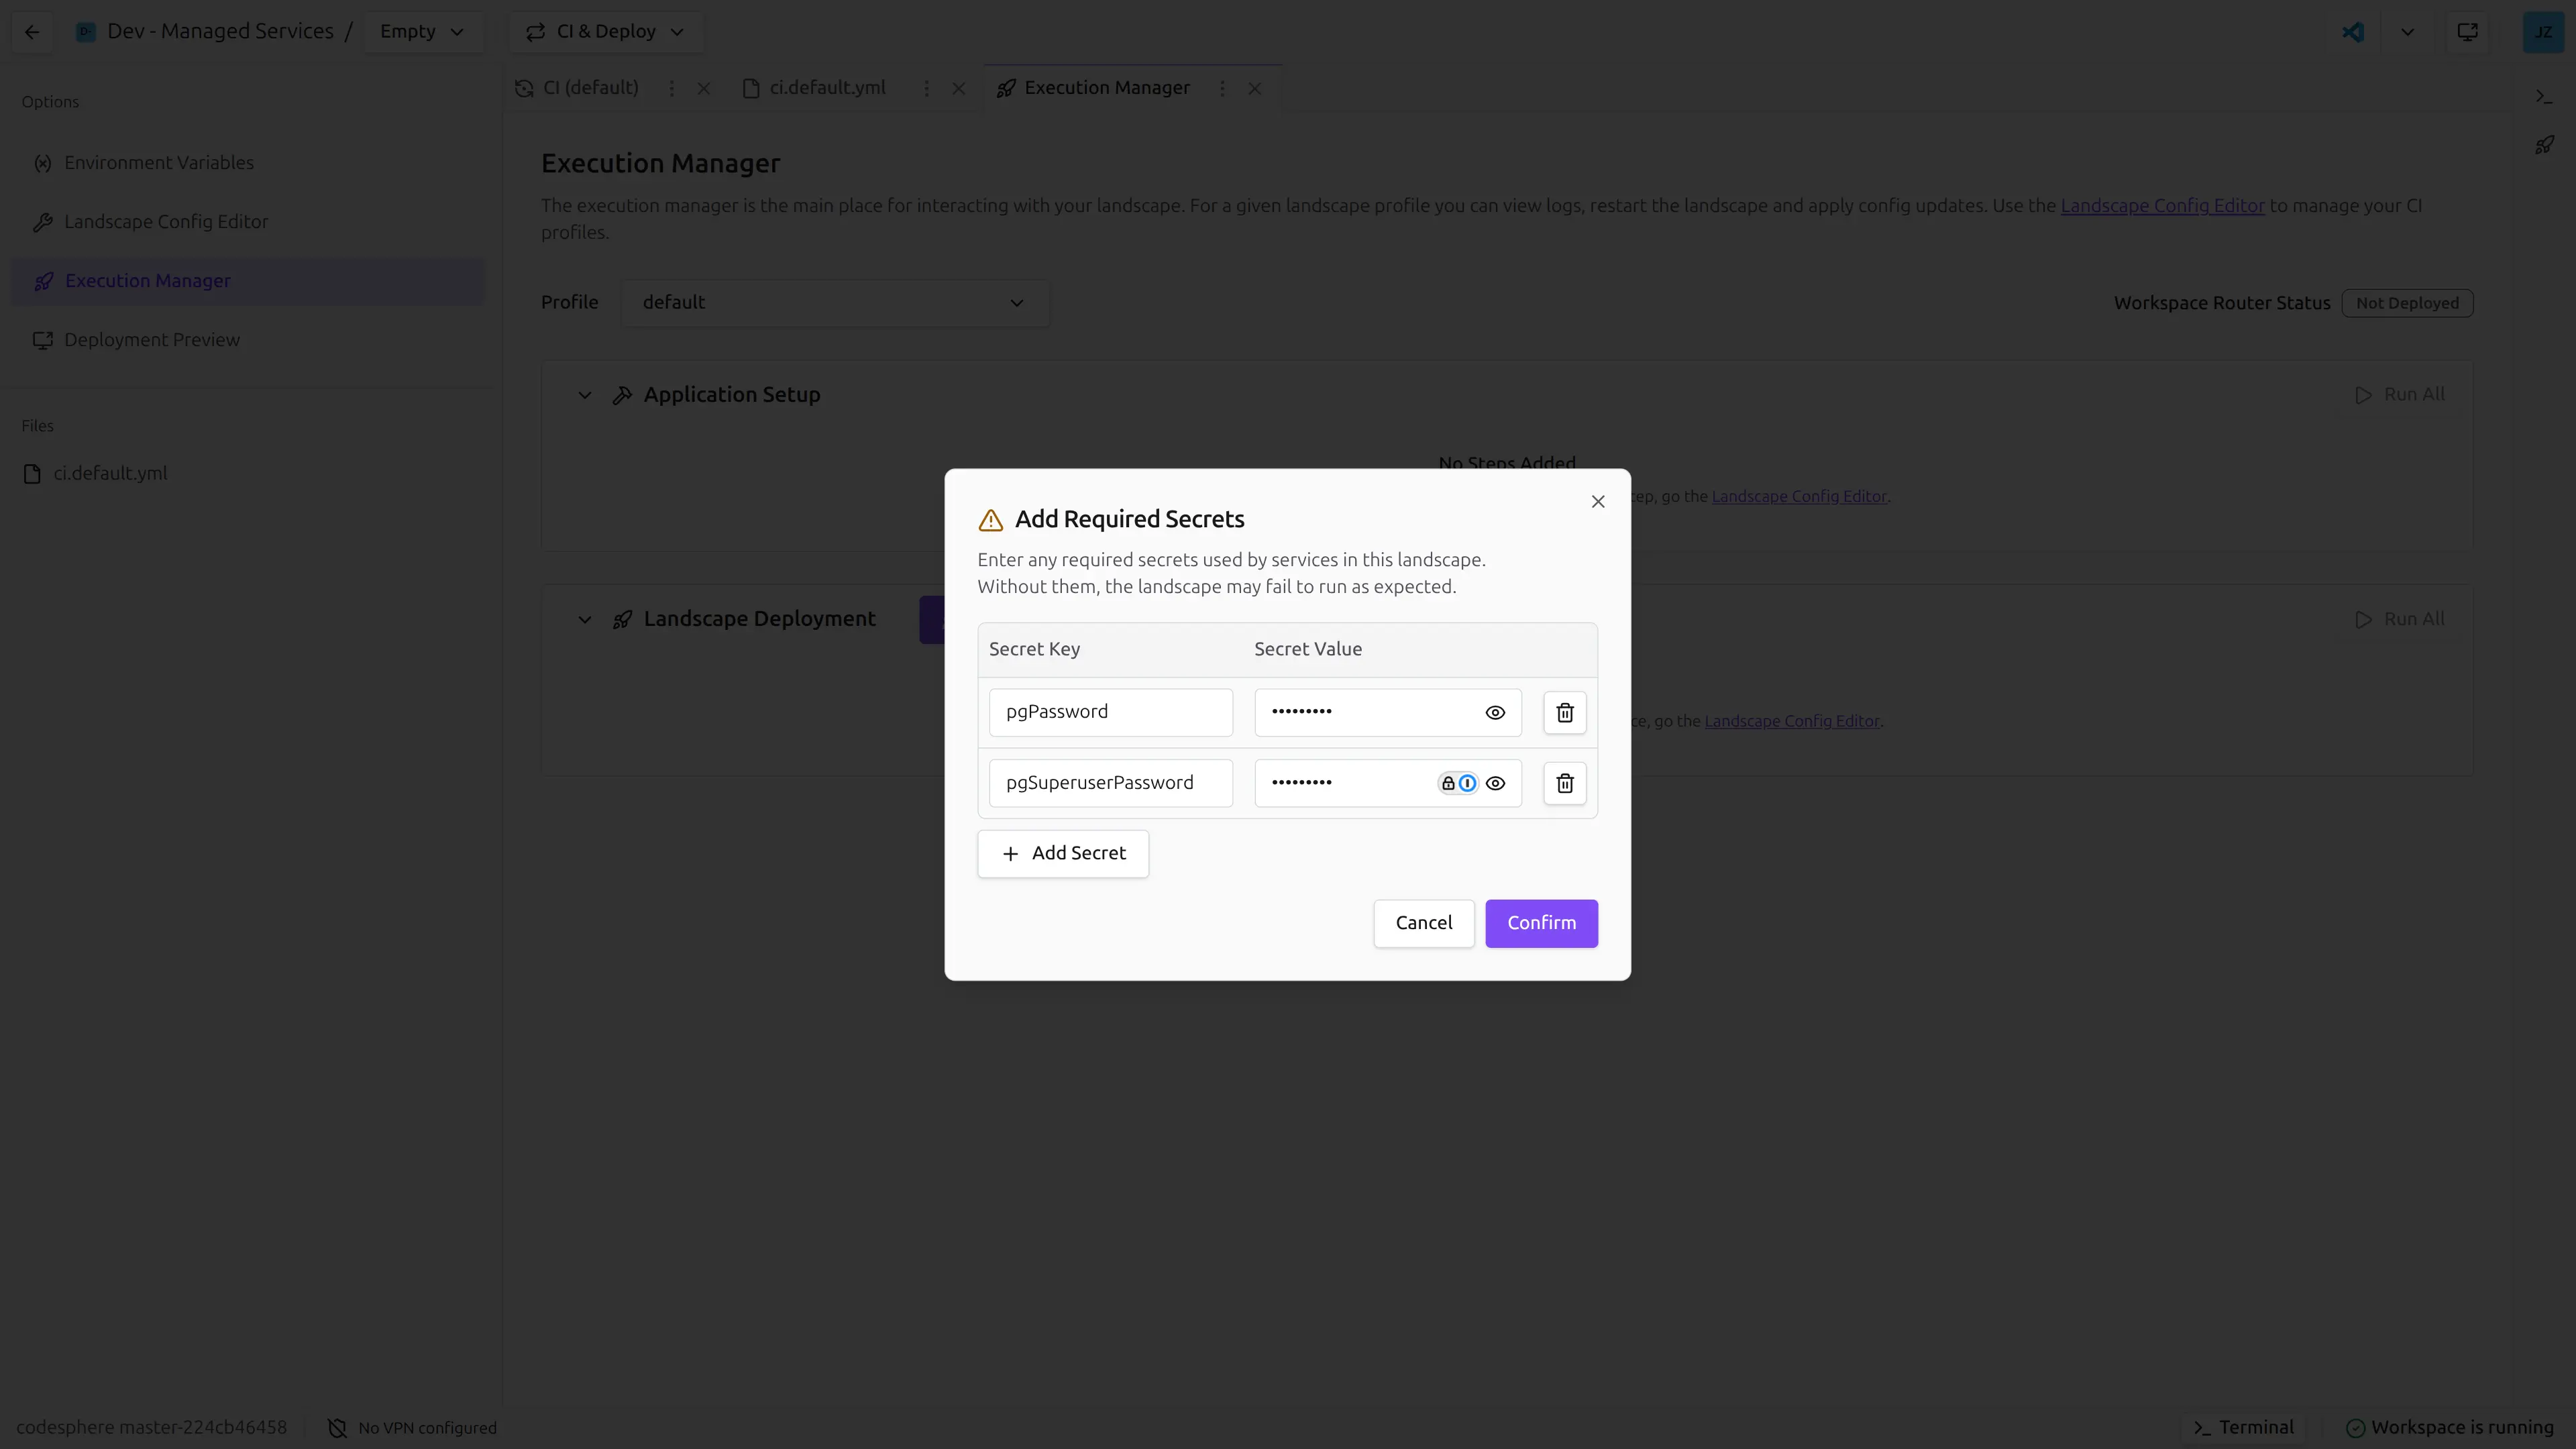
Task: Open the Terminal in status bar
Action: [x=2243, y=1427]
